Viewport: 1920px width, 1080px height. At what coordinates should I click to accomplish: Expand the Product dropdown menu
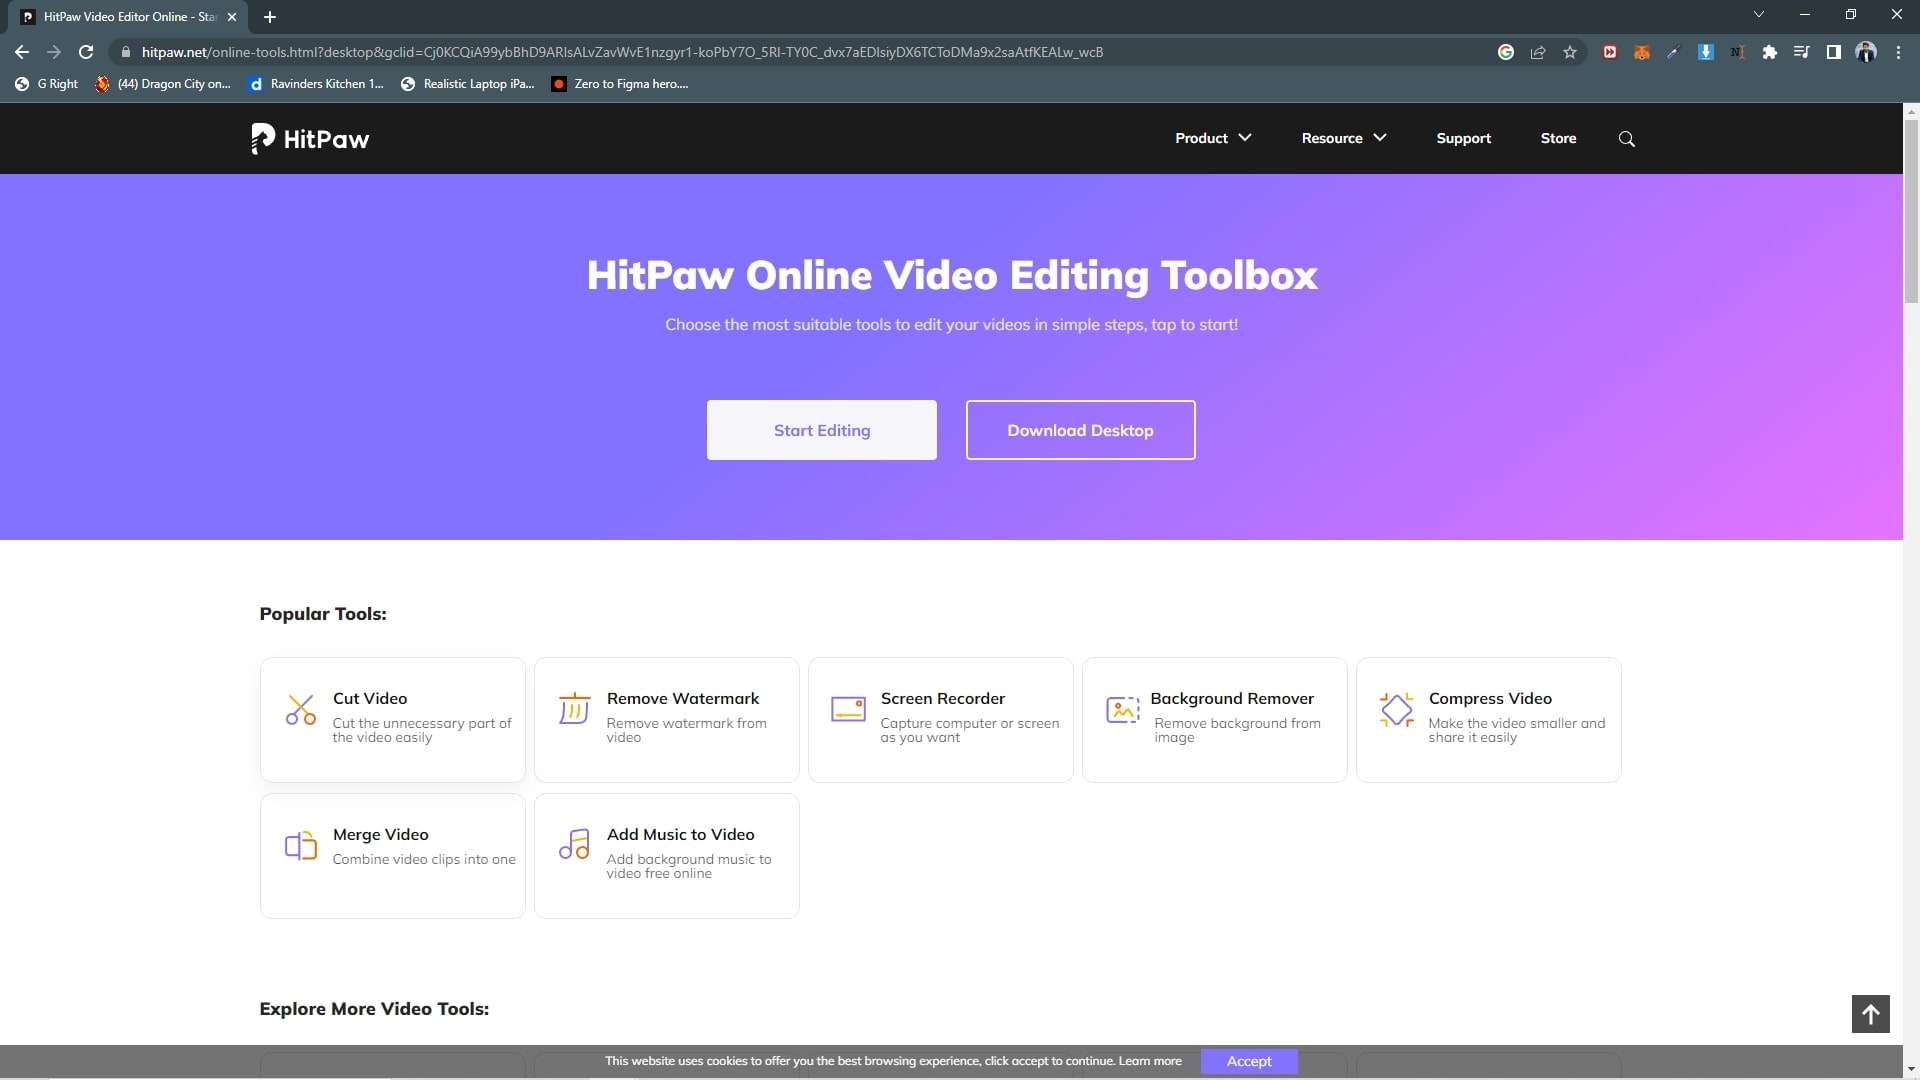click(1212, 138)
